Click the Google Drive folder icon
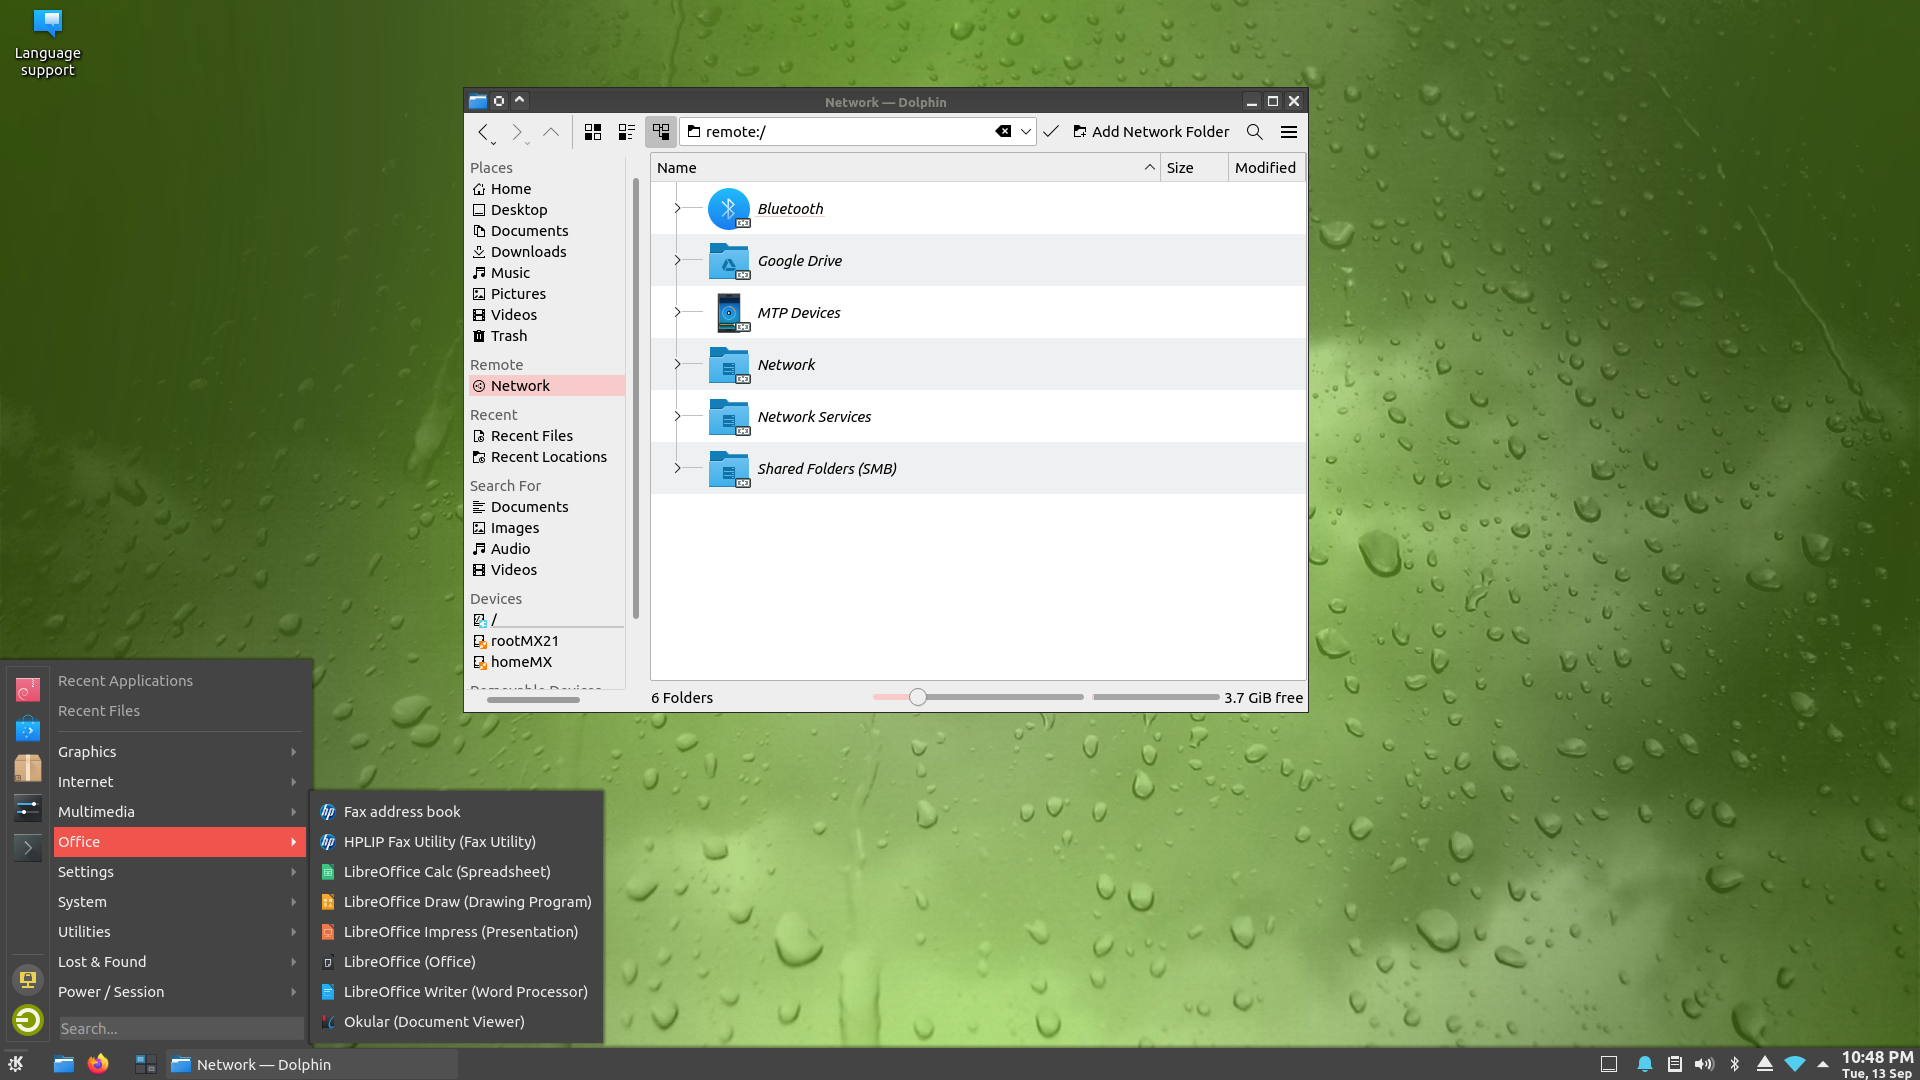Image resolution: width=1920 pixels, height=1080 pixels. point(729,261)
